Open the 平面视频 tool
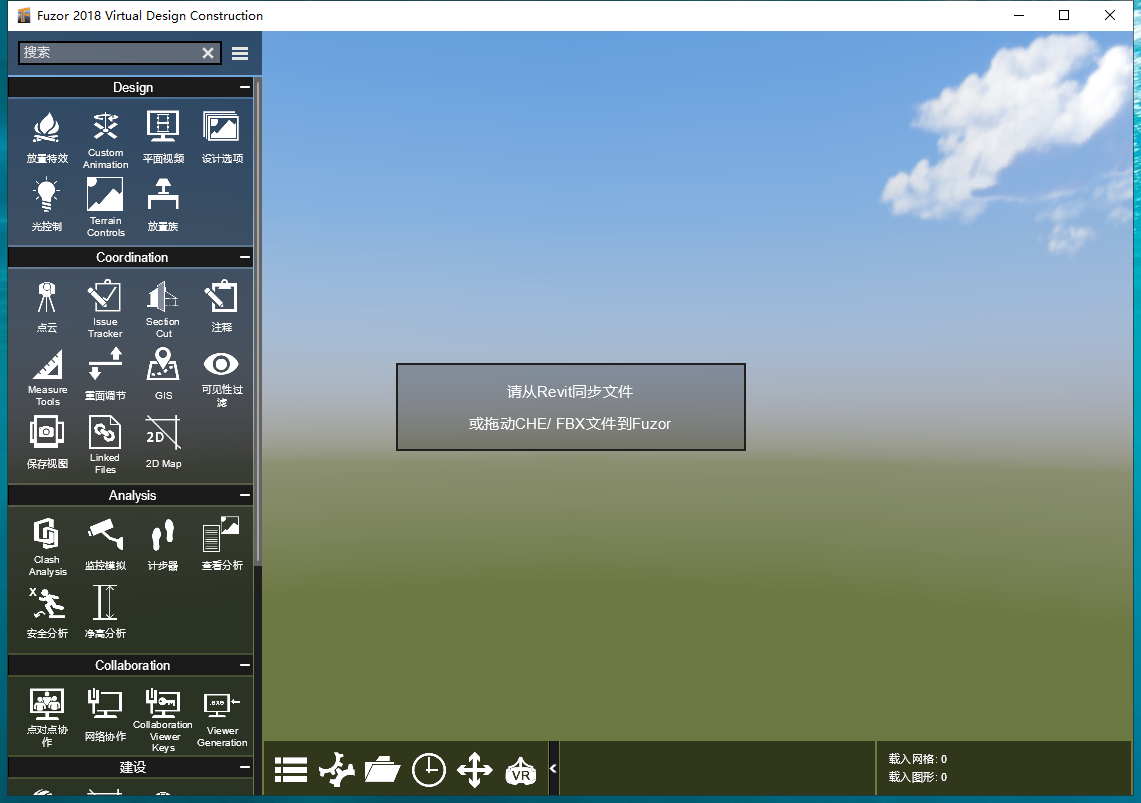Viewport: 1141px width, 803px height. pos(163,137)
